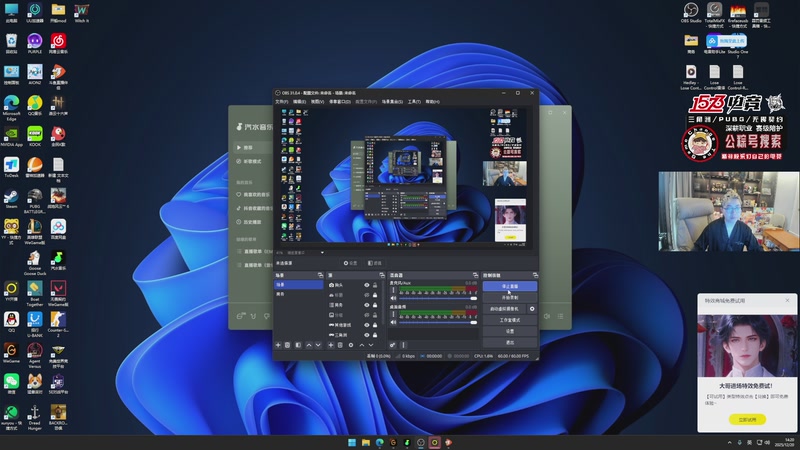Open NVIDIA App desktop icon
The image size is (800, 450).
coord(11,137)
